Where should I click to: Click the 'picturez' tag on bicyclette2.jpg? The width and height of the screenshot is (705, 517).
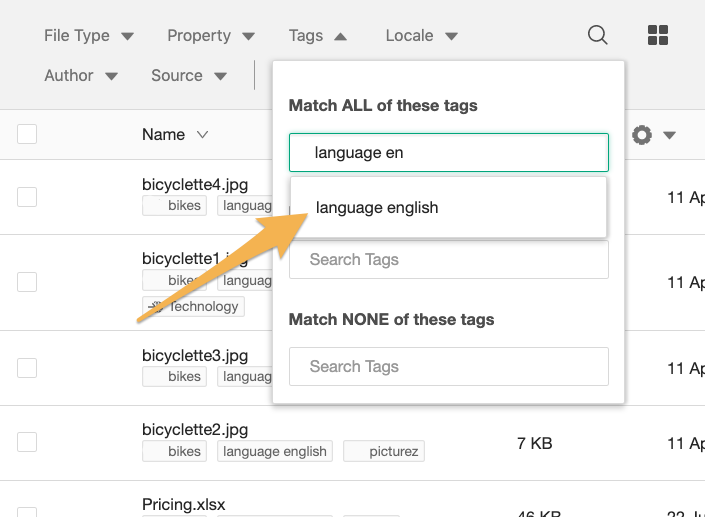click(x=384, y=451)
